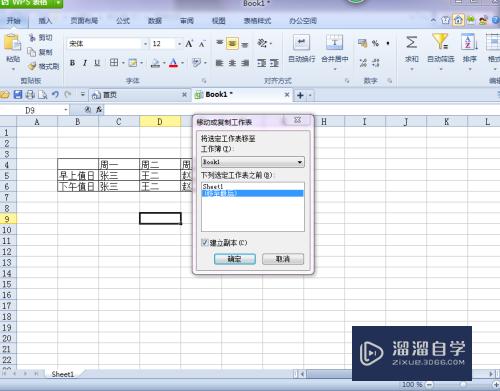Open the Name Box dropdown arrow
The image size is (500, 391).
coord(66,110)
